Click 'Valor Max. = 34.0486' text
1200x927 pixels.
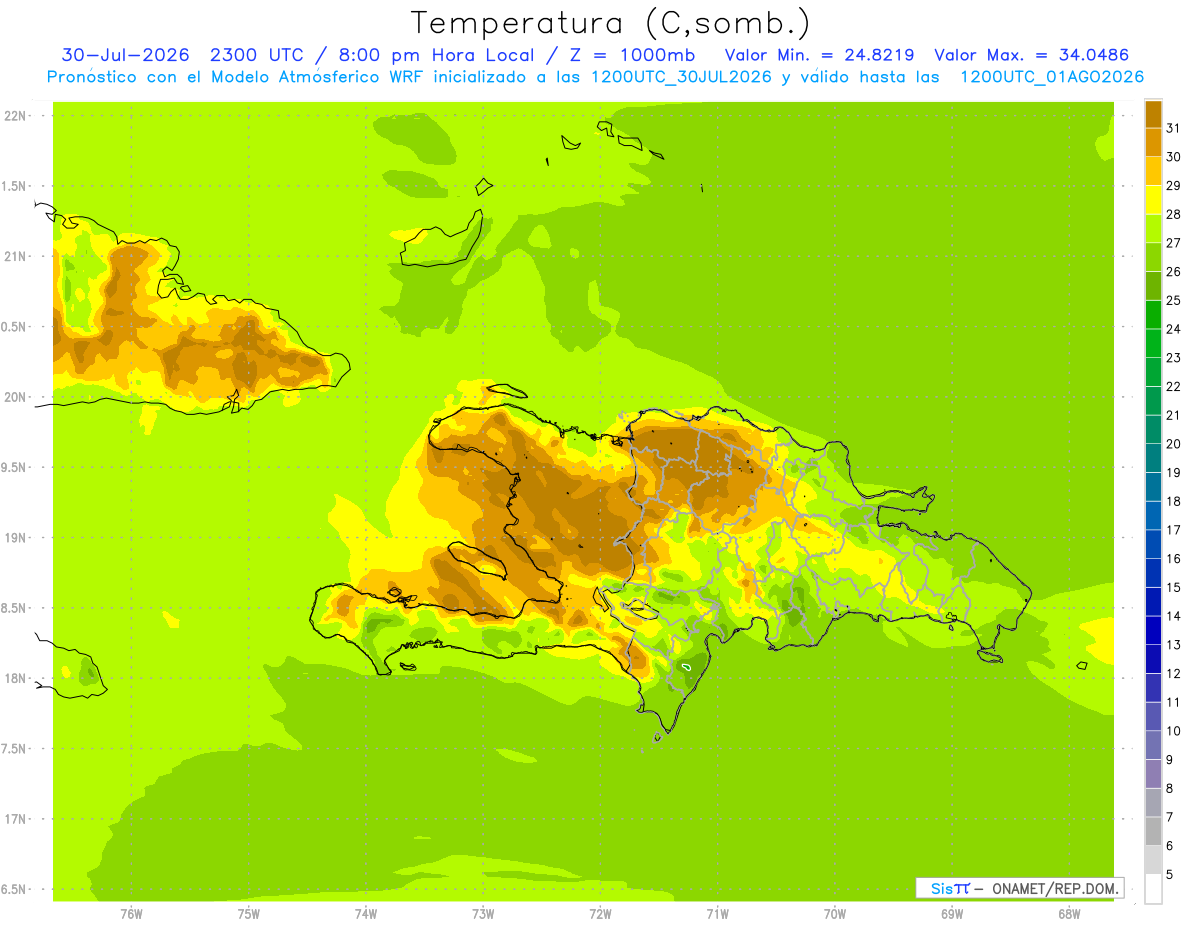(1031, 55)
